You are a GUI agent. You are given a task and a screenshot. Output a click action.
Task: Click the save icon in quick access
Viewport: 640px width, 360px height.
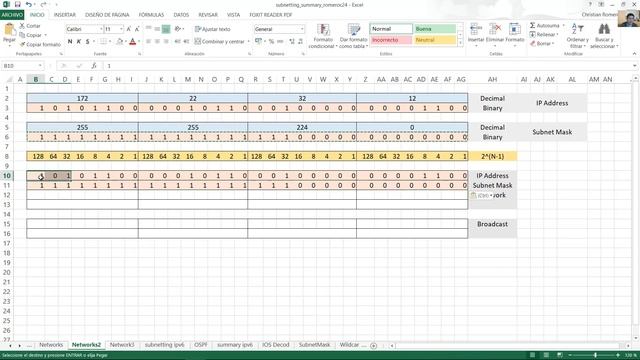(x=17, y=4)
